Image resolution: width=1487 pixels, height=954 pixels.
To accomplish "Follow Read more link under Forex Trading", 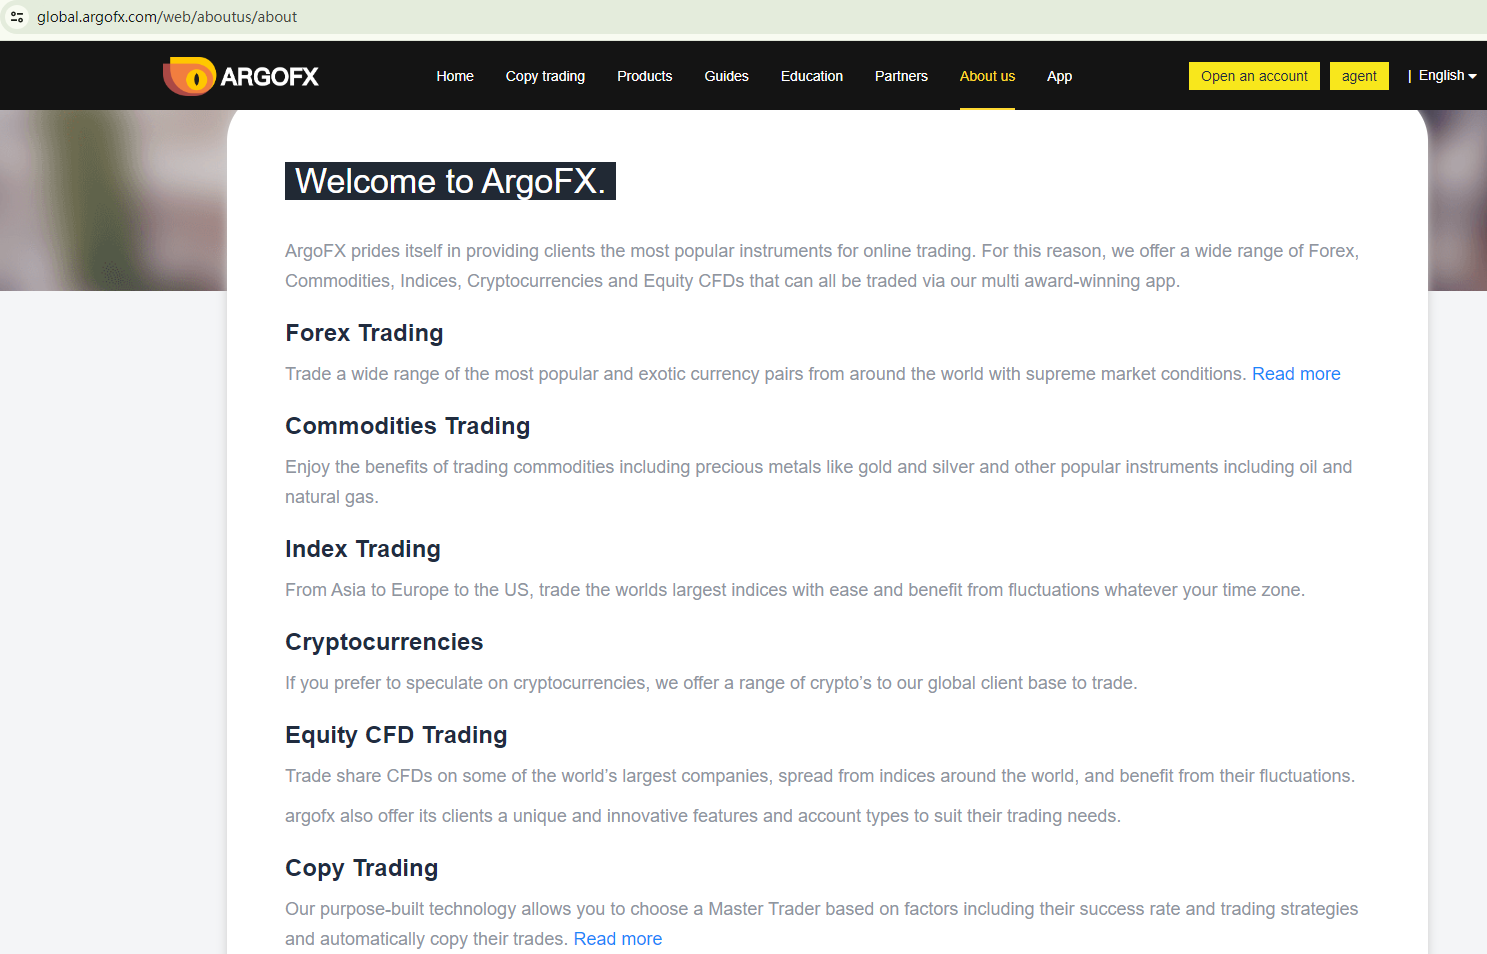I will (1296, 374).
